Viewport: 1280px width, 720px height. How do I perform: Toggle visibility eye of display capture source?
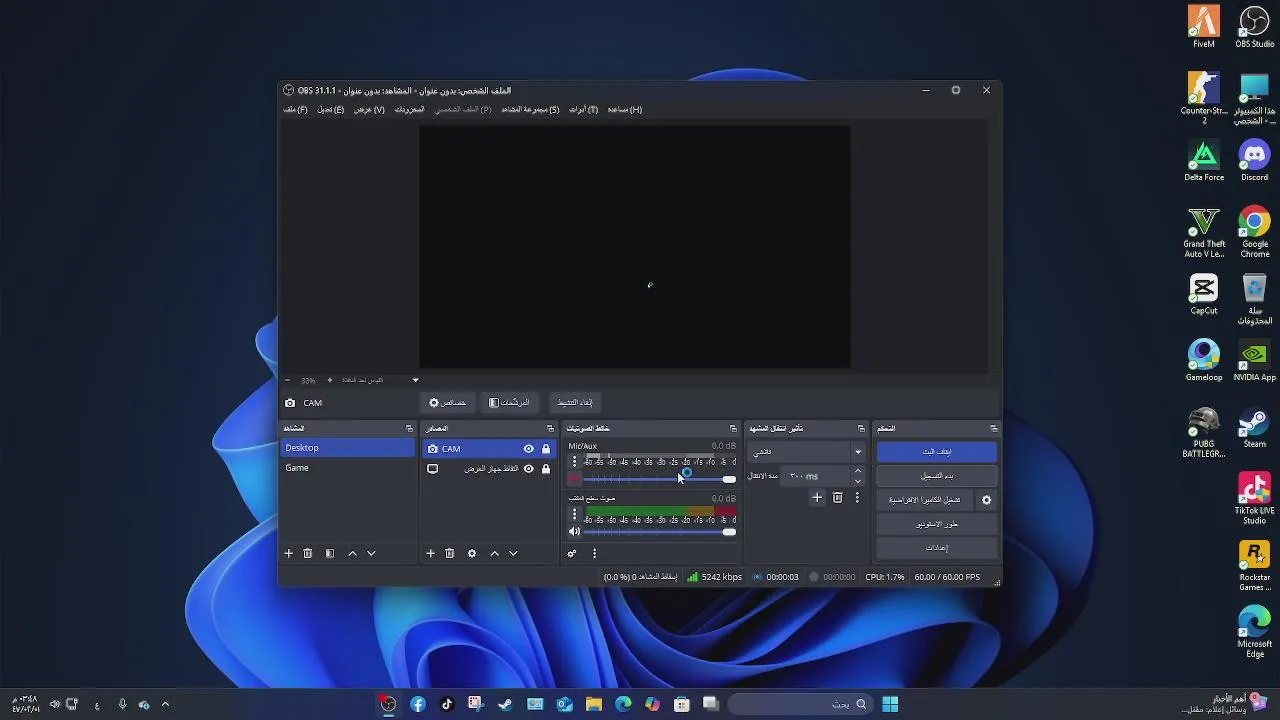coord(529,469)
